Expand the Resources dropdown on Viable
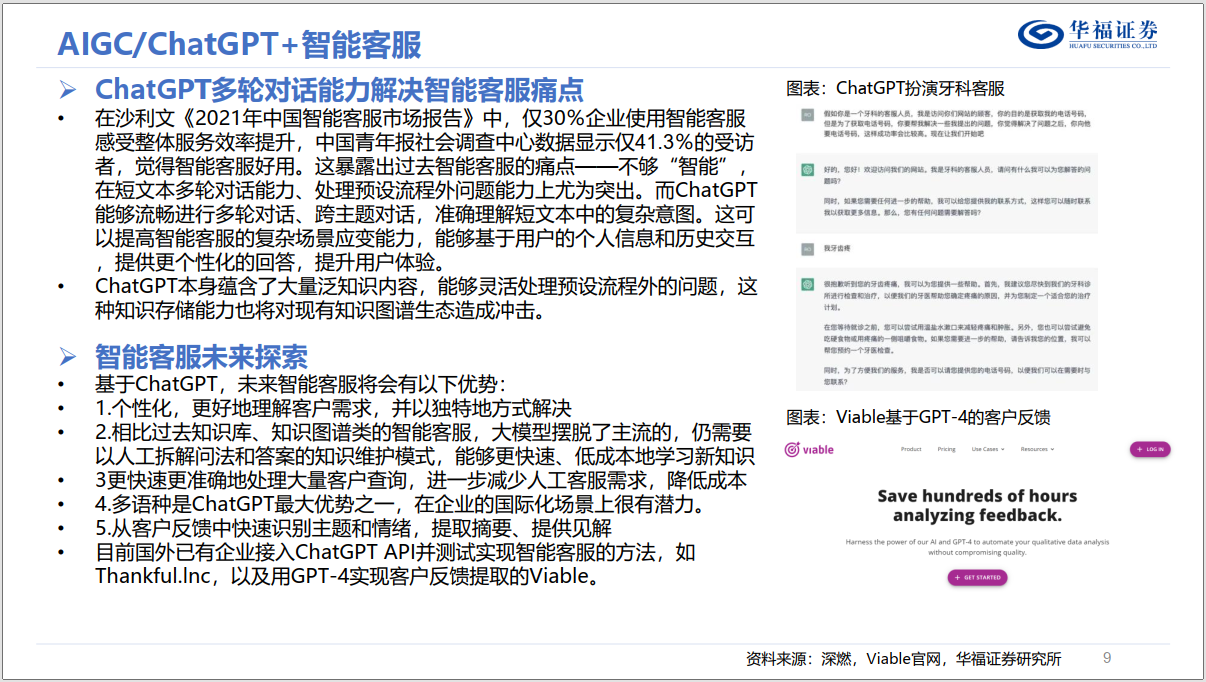 (1036, 449)
